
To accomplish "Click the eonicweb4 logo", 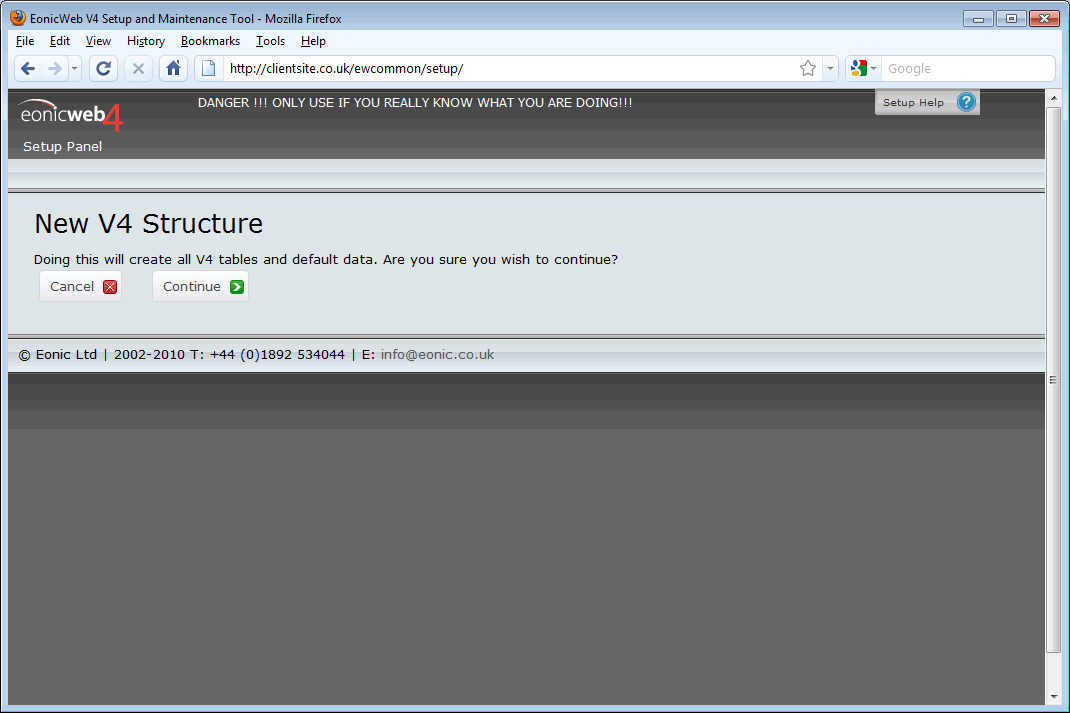I will point(71,115).
